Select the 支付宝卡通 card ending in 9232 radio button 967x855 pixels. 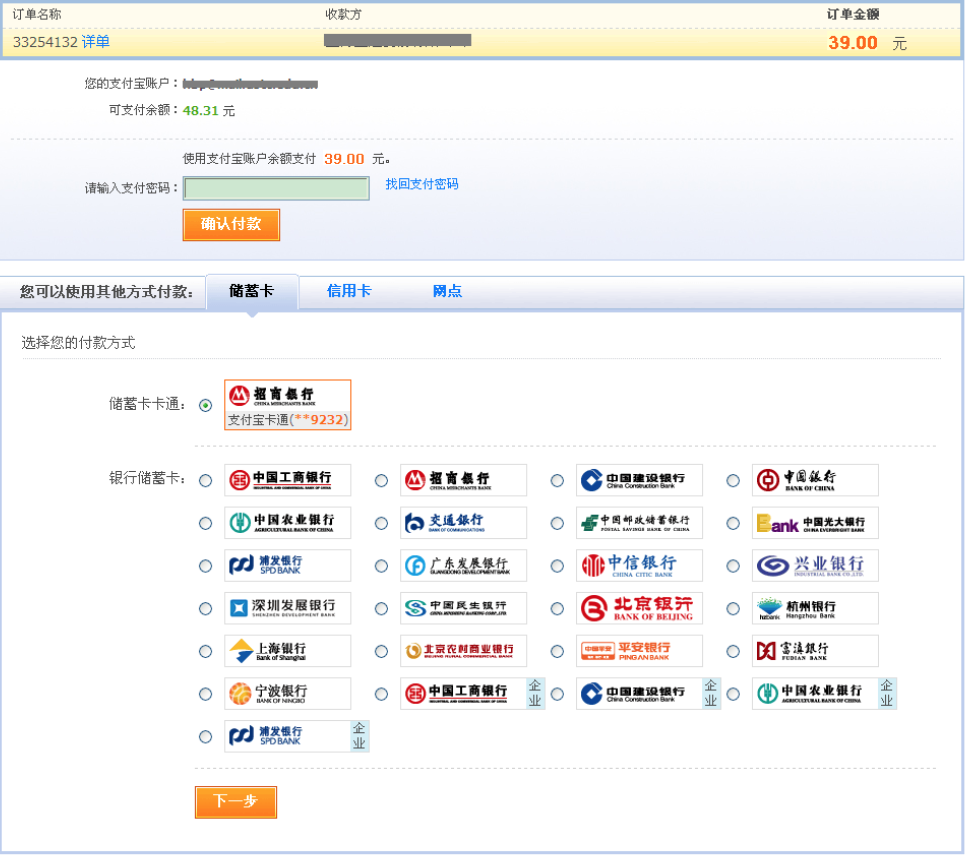(206, 405)
